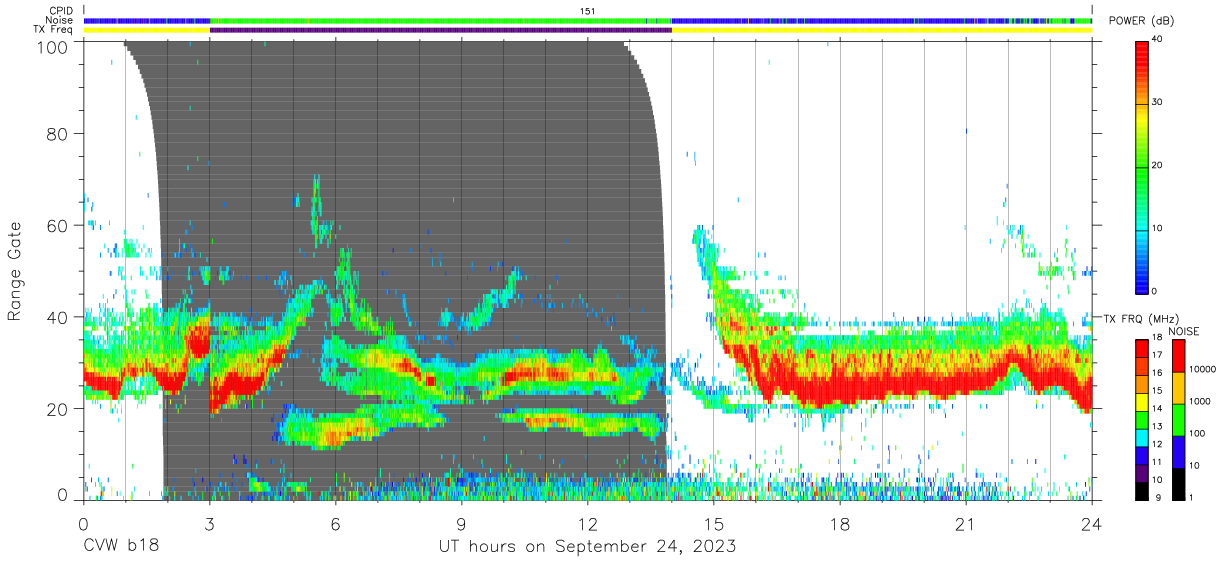Click UT hour tick '6'
This screenshot has height=567, width=1228.
click(335, 524)
